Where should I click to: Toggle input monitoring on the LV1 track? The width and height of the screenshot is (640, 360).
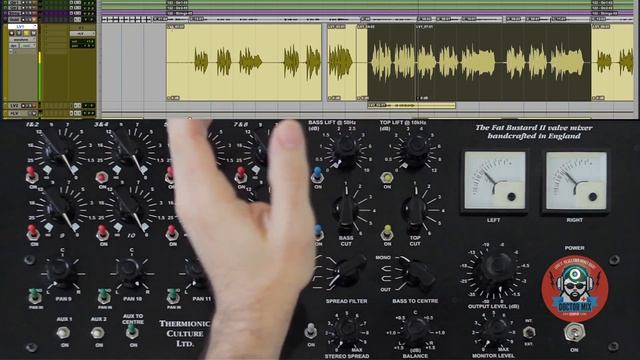pyautogui.click(x=19, y=33)
